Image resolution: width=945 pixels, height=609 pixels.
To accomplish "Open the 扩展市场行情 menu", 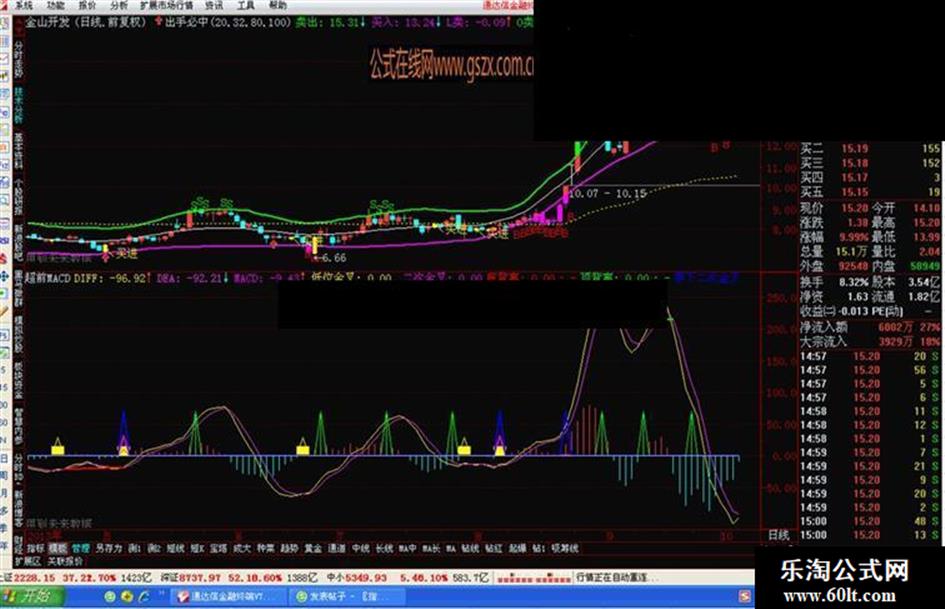I will click(166, 5).
